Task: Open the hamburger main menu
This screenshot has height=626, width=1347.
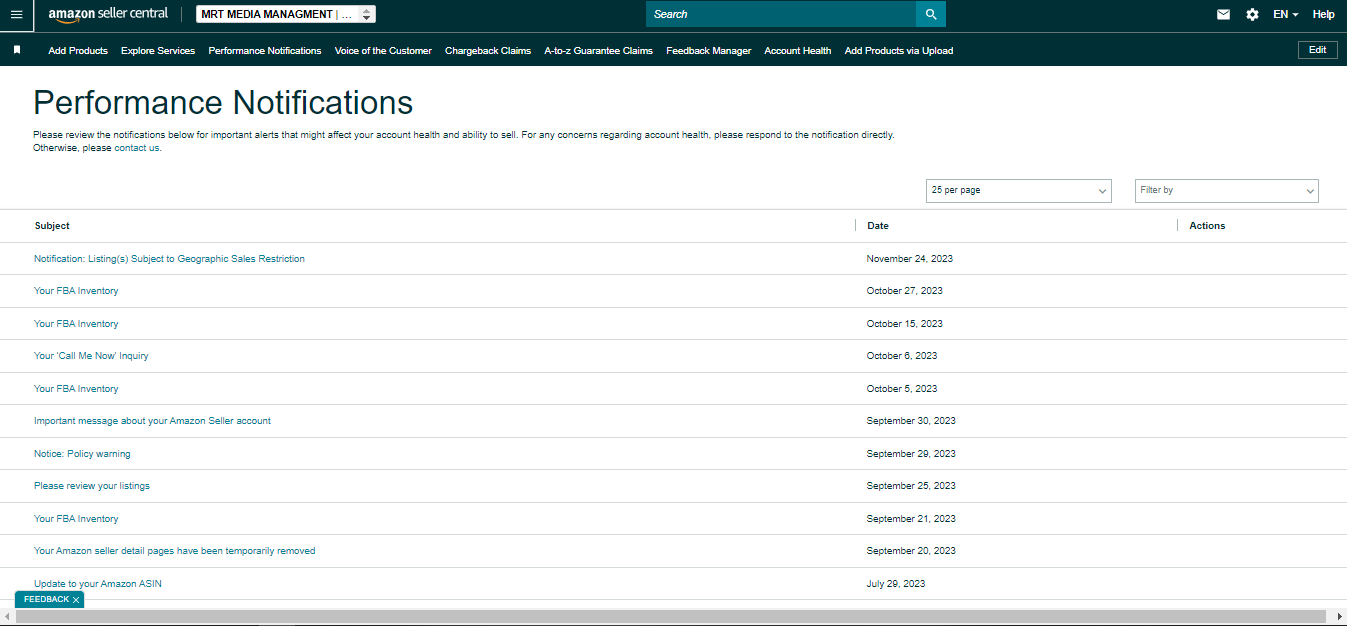Action: 16,14
